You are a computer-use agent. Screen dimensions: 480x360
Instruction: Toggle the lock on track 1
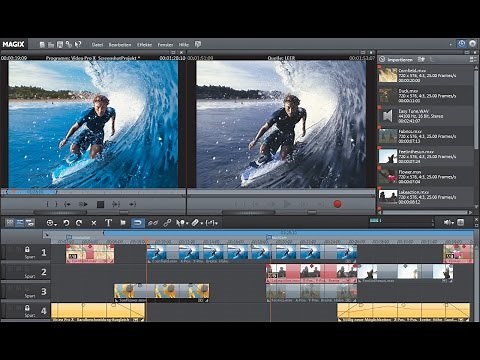click(27, 249)
